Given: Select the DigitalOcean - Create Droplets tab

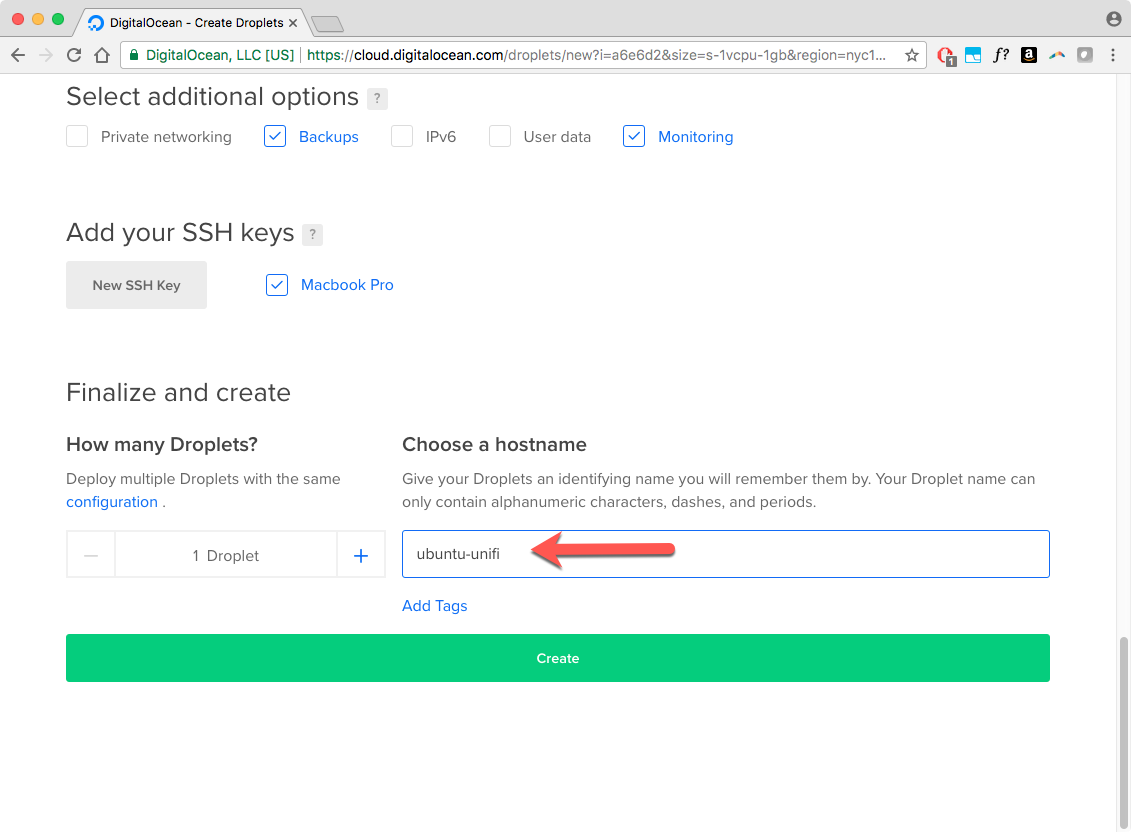Looking at the screenshot, I should coord(193,22).
